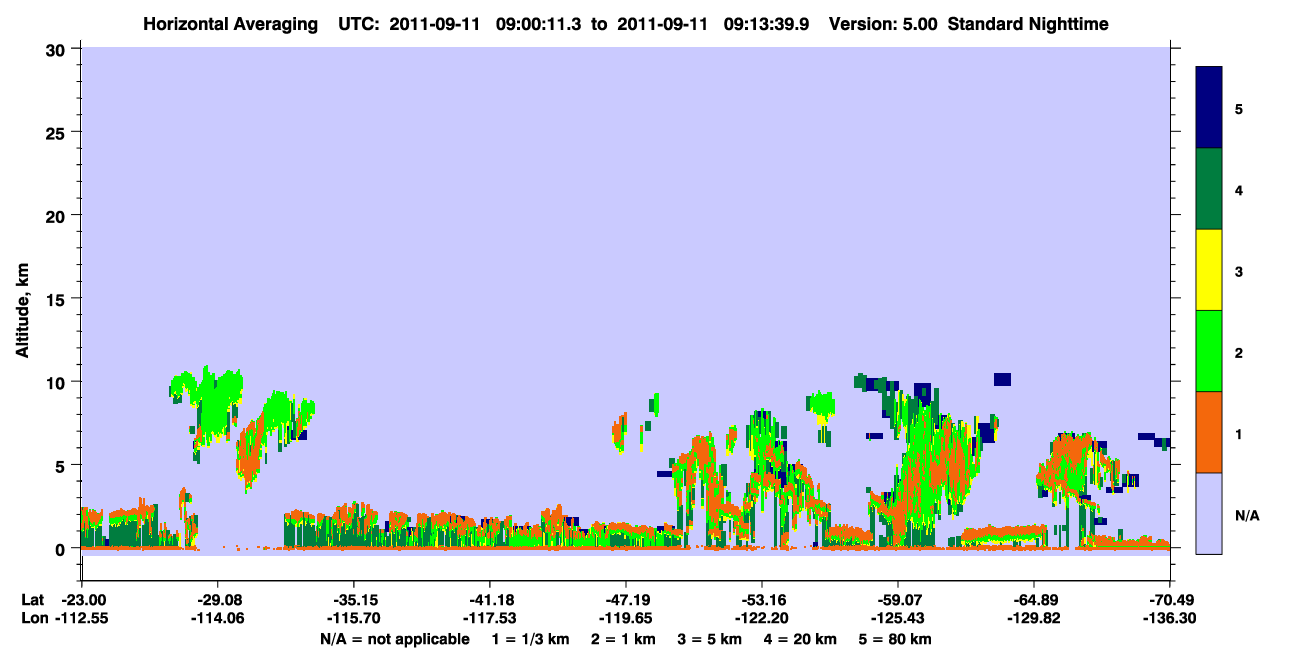Click the longitude value -117.53
The image size is (1300, 667).
pyautogui.click(x=489, y=619)
